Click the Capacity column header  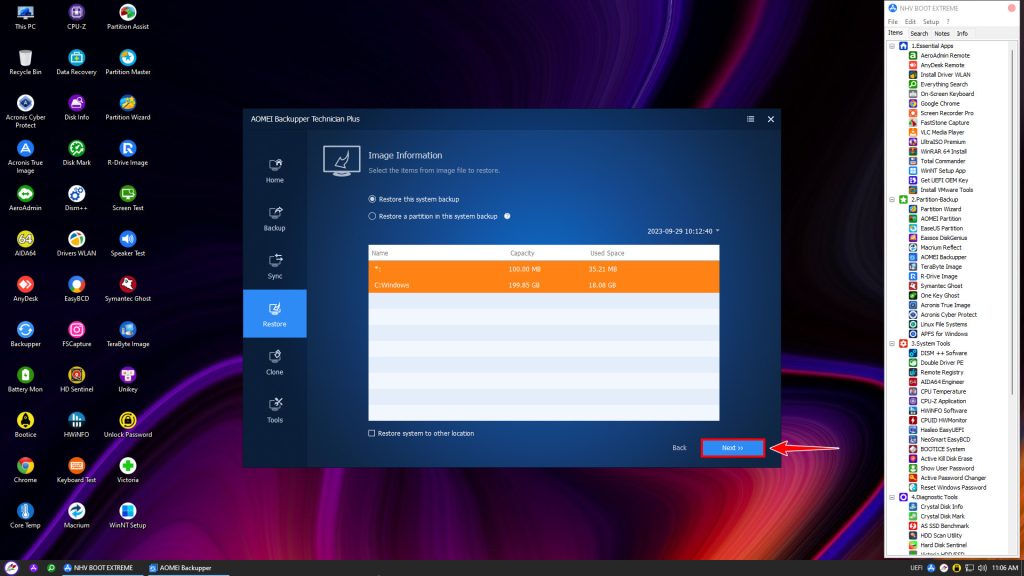click(522, 253)
